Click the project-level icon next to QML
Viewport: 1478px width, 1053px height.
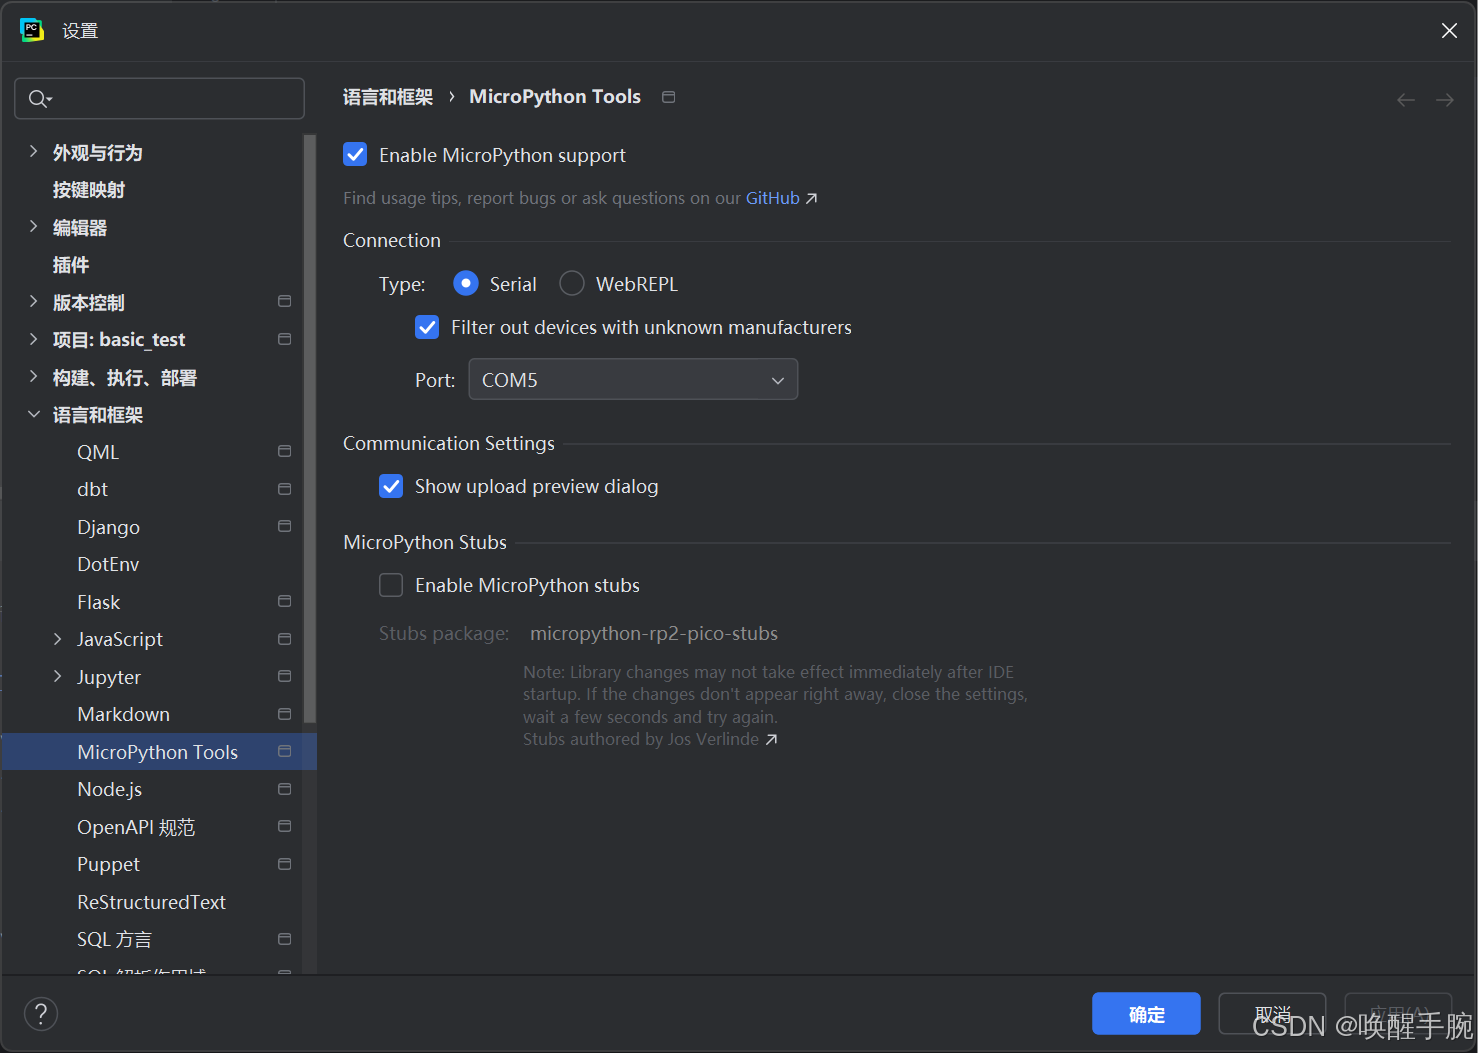pyautogui.click(x=284, y=451)
